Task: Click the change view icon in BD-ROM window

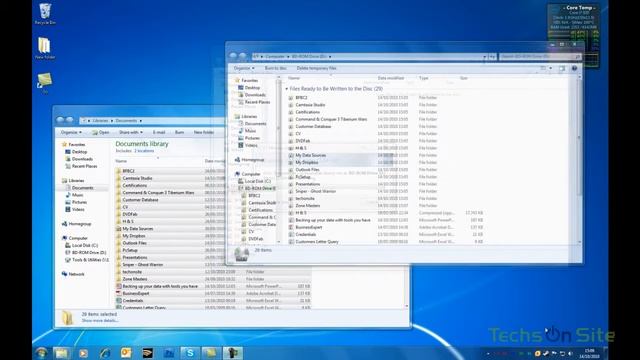Action: 543,68
